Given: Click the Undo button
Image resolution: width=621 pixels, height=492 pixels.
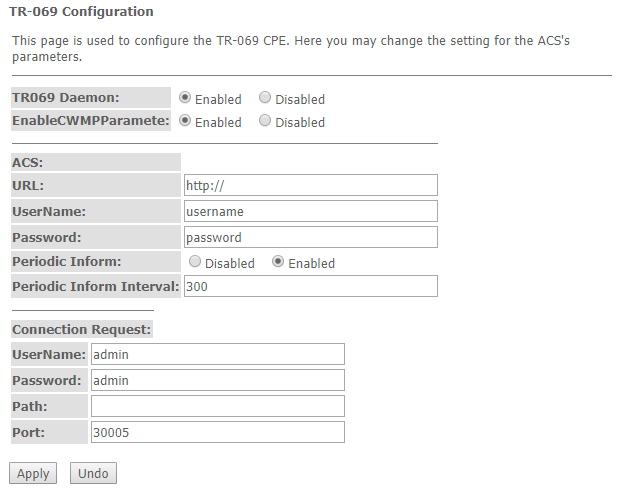Looking at the screenshot, I should [93, 473].
